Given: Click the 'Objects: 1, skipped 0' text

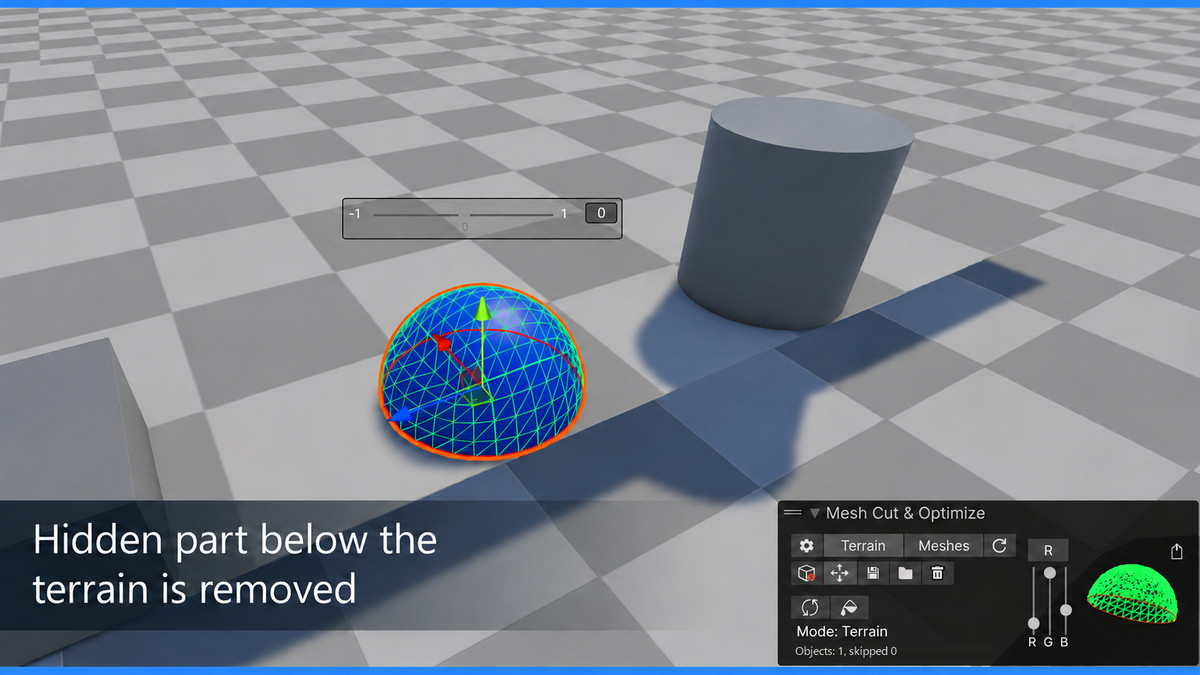Looking at the screenshot, I should pos(845,651).
